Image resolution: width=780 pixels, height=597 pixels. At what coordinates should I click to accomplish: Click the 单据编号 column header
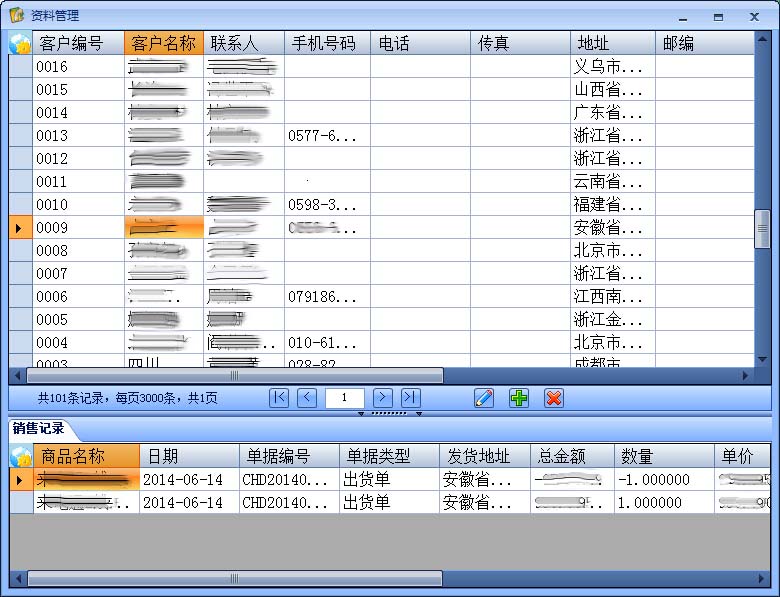290,456
